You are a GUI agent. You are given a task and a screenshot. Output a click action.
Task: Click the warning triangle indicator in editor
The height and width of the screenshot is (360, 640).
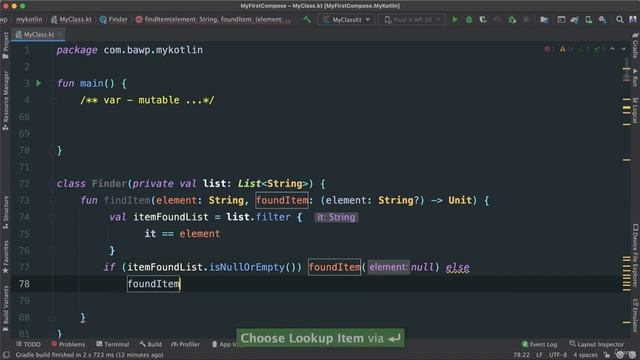(x=564, y=49)
